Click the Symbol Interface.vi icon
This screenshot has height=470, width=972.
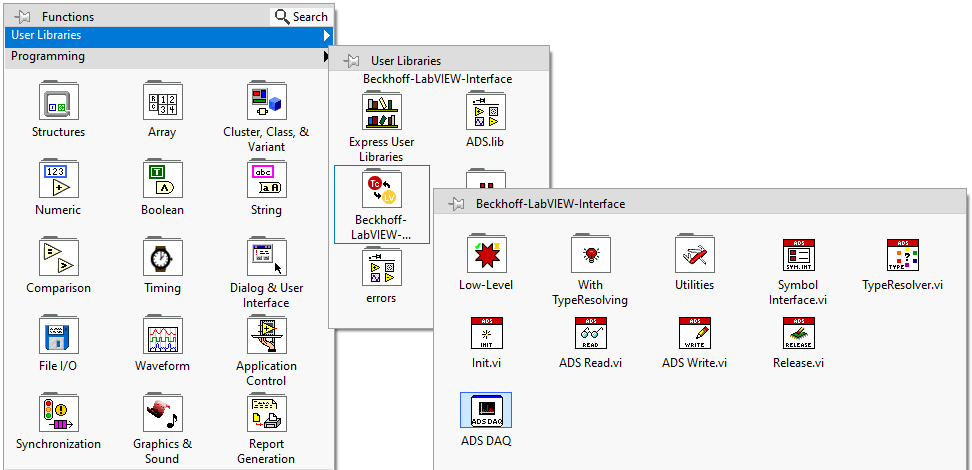pyautogui.click(x=798, y=256)
